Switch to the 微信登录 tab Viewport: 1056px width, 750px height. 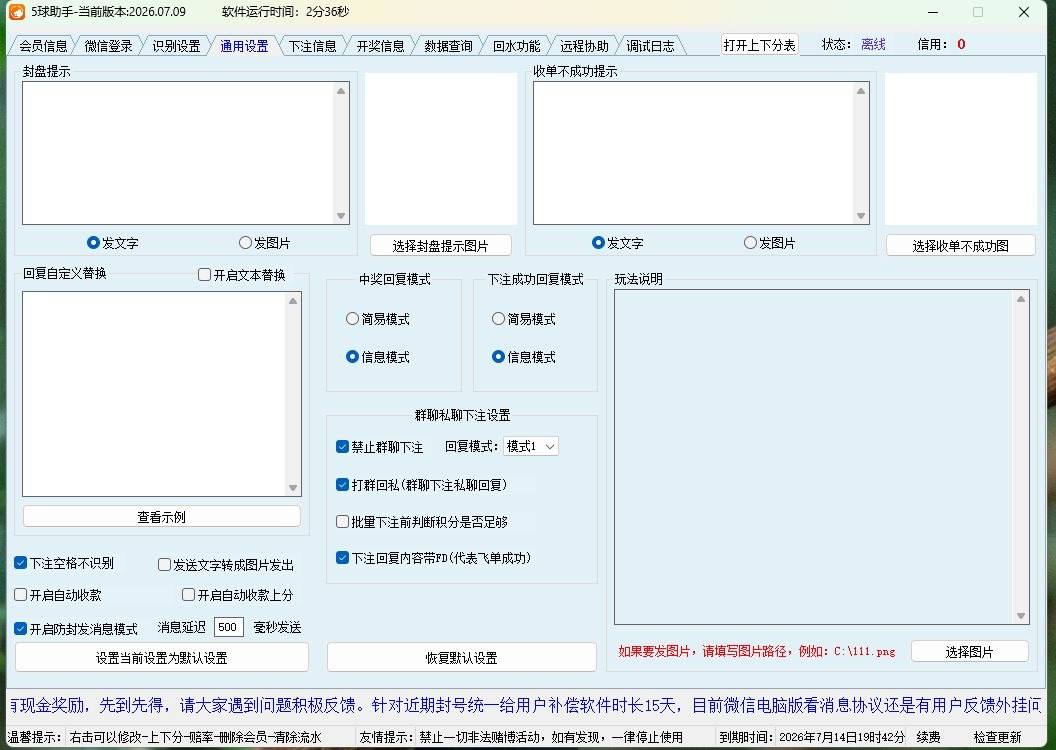coord(108,46)
